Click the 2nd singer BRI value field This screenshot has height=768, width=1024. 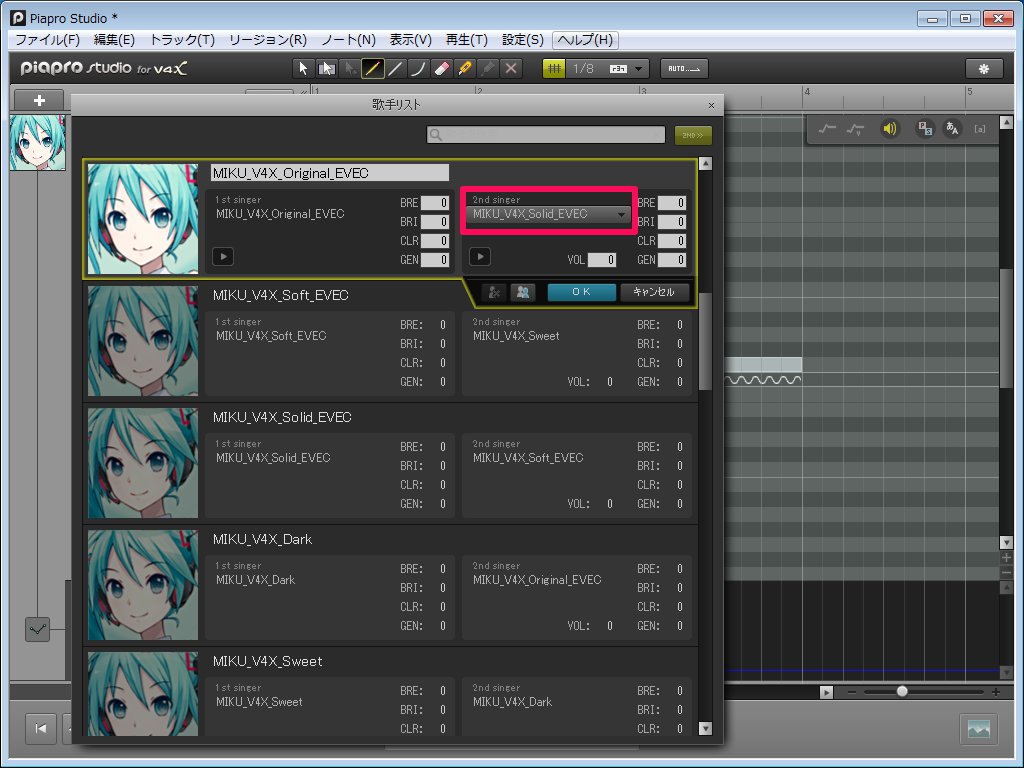pyautogui.click(x=671, y=222)
